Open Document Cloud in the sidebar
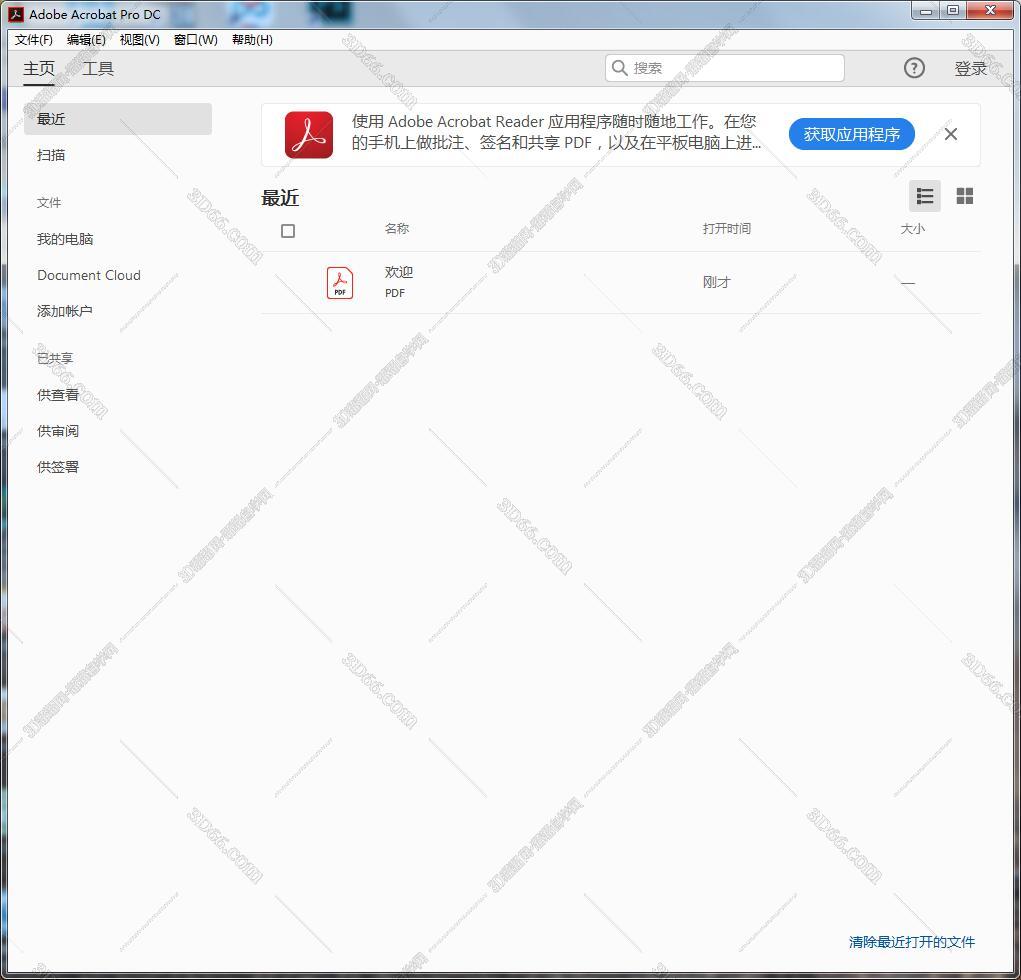This screenshot has height=980, width=1021. (89, 275)
